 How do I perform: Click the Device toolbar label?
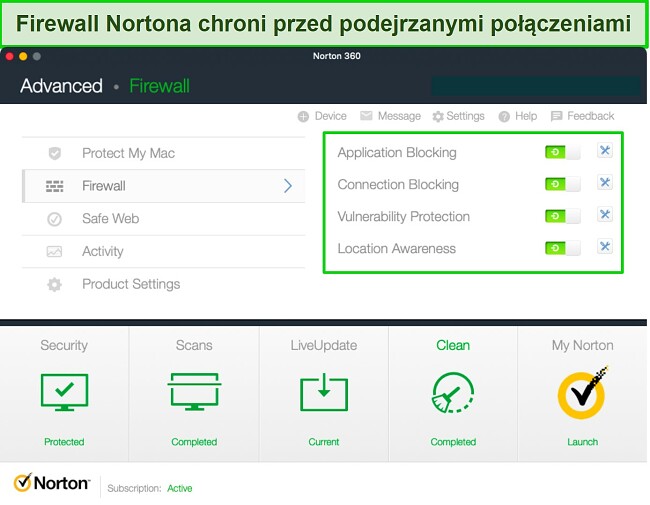(x=330, y=116)
